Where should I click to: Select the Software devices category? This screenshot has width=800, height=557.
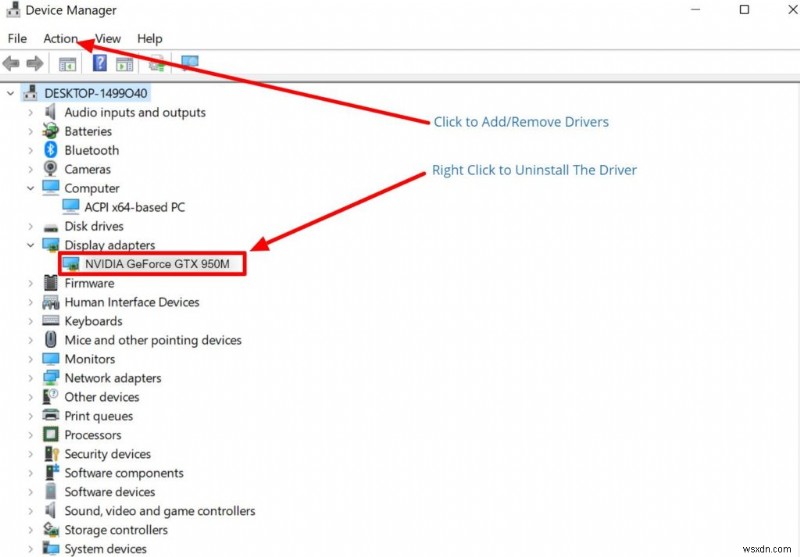110,492
